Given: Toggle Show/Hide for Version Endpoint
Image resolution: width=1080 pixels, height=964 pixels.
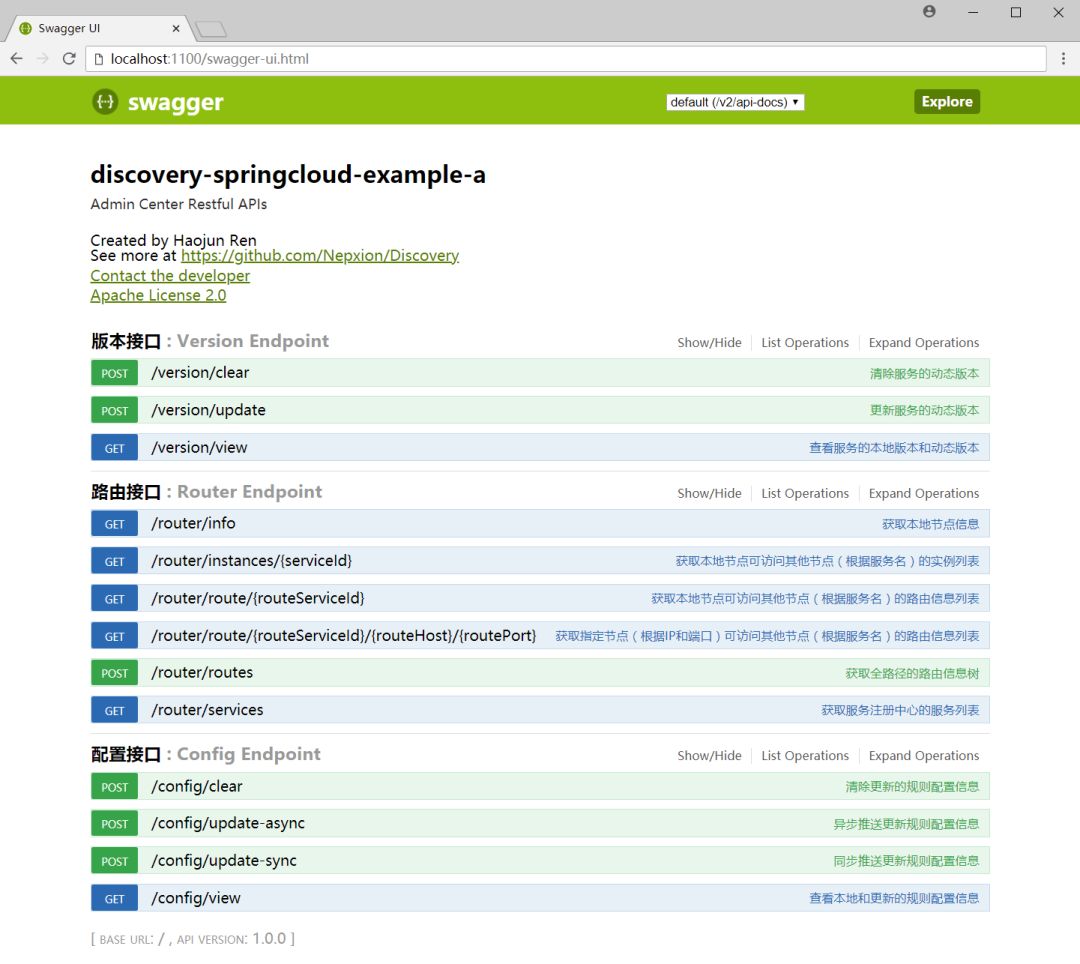Looking at the screenshot, I should coord(709,342).
